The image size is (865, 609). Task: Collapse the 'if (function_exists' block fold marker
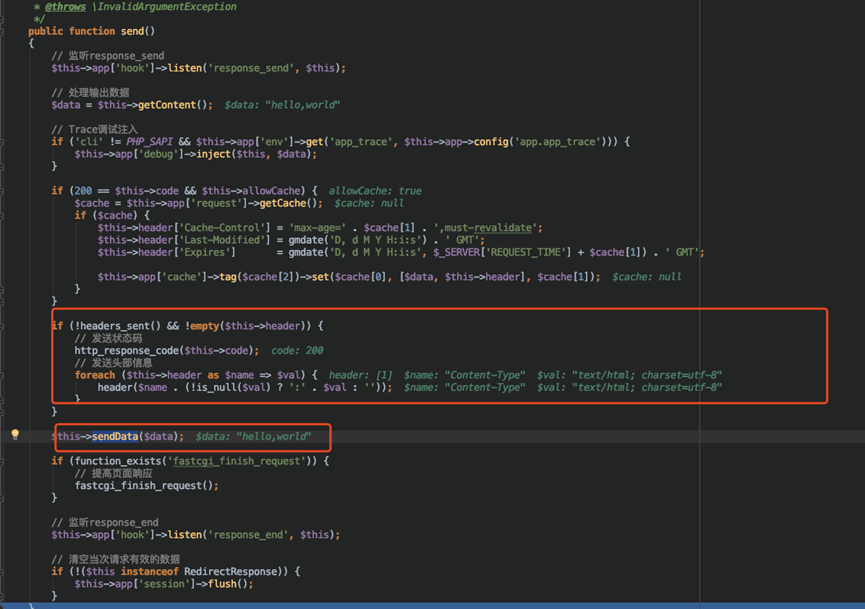[2, 461]
